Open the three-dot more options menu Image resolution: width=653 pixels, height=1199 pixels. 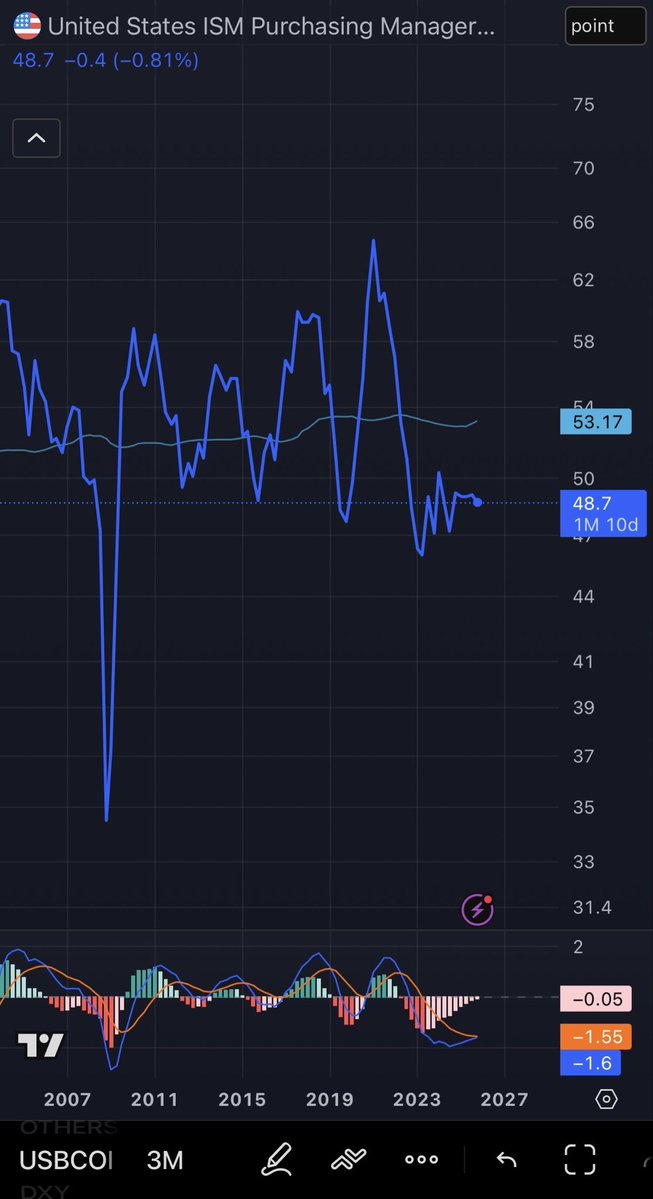click(421, 1160)
